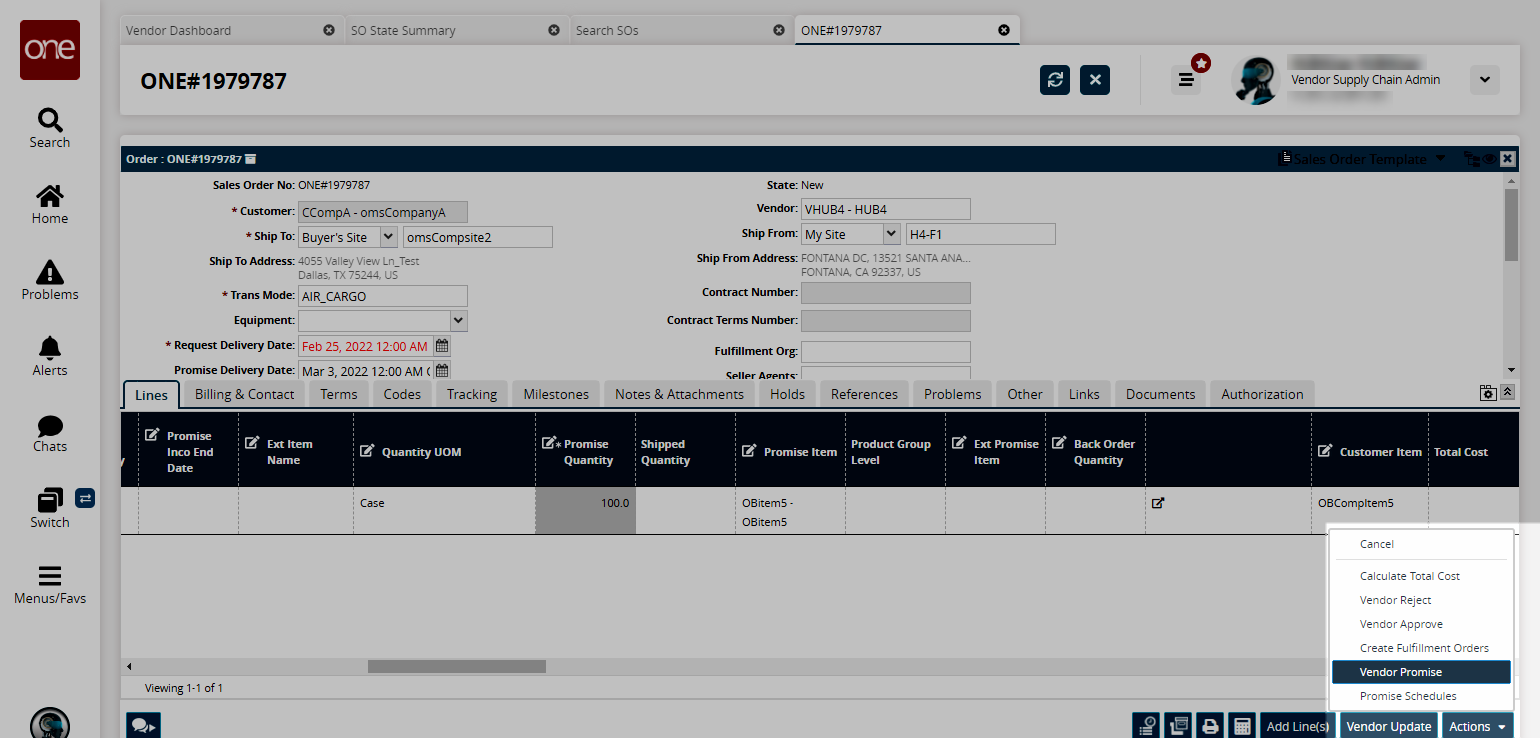
Task: Open the Alerts bell icon
Action: [49, 349]
